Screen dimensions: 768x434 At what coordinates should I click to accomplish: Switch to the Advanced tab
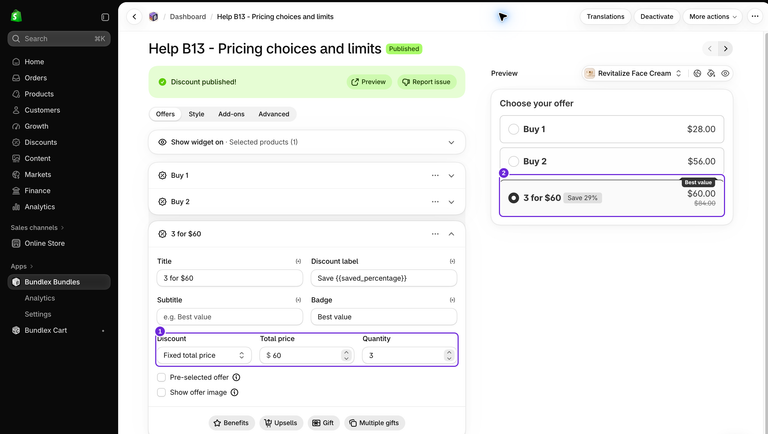tap(274, 114)
